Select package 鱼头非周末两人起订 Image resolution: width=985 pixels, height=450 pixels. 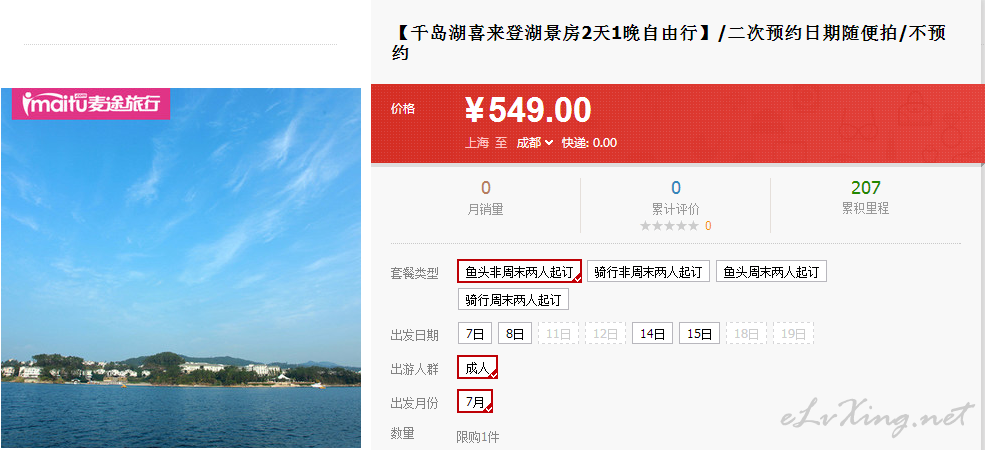[520, 272]
